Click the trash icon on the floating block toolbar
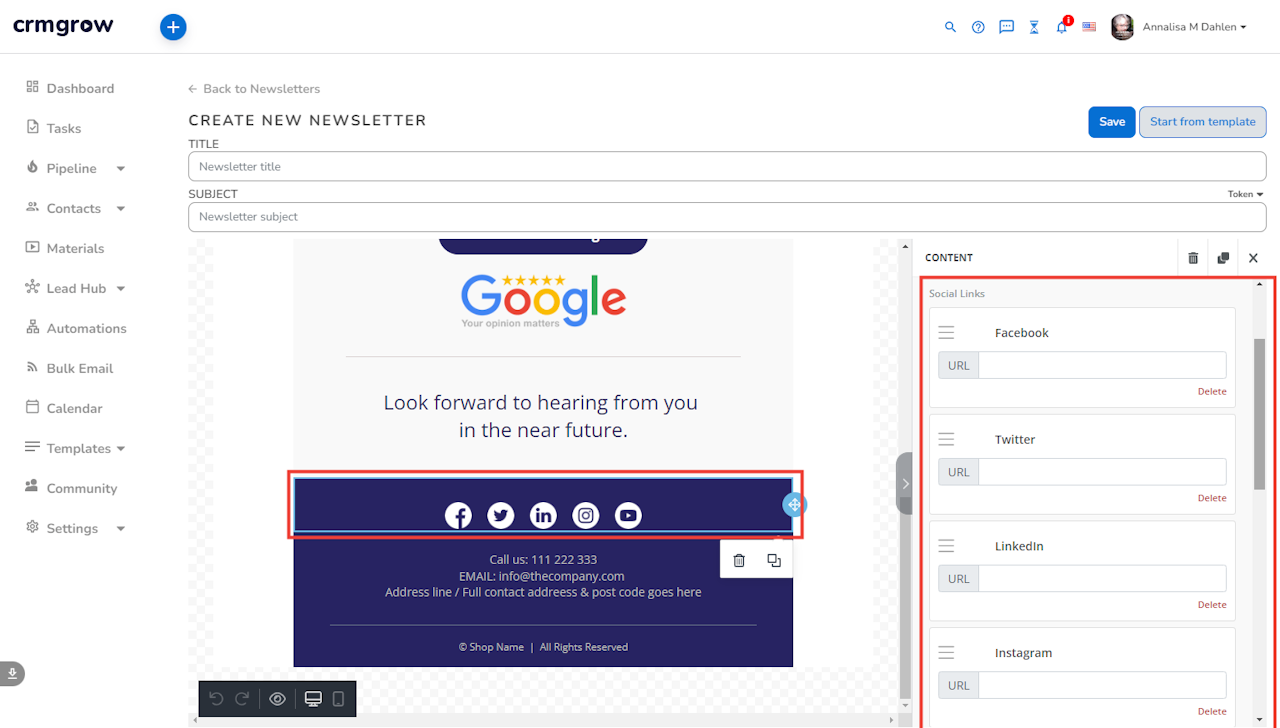The width and height of the screenshot is (1280, 728). point(739,560)
